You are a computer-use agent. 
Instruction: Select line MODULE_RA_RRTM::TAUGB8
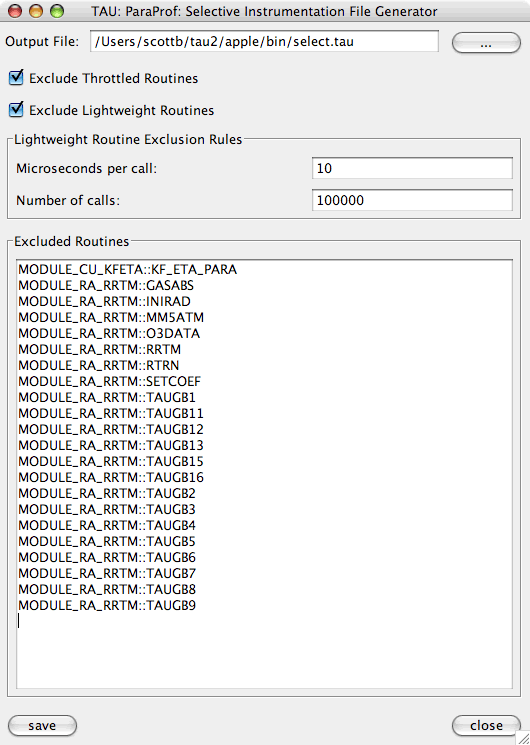click(106, 589)
